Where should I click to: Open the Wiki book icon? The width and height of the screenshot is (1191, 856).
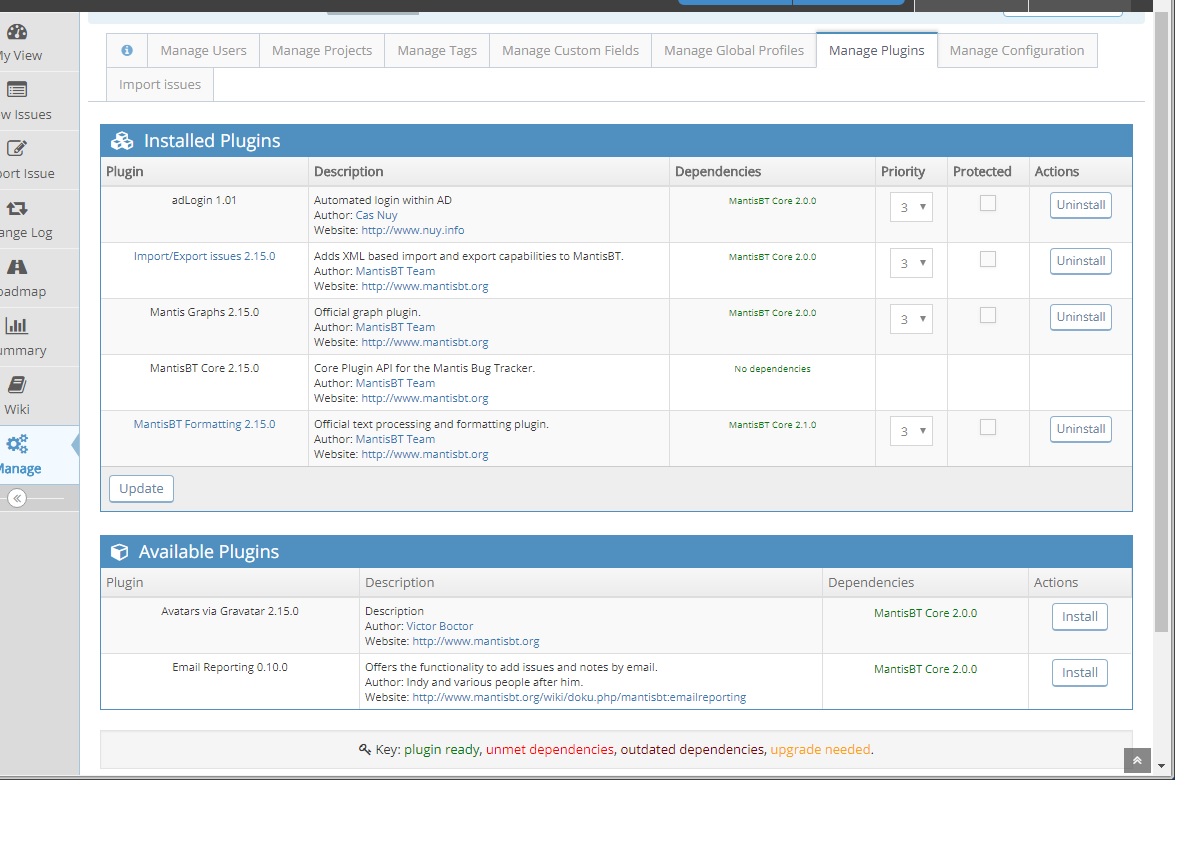tap(17, 385)
